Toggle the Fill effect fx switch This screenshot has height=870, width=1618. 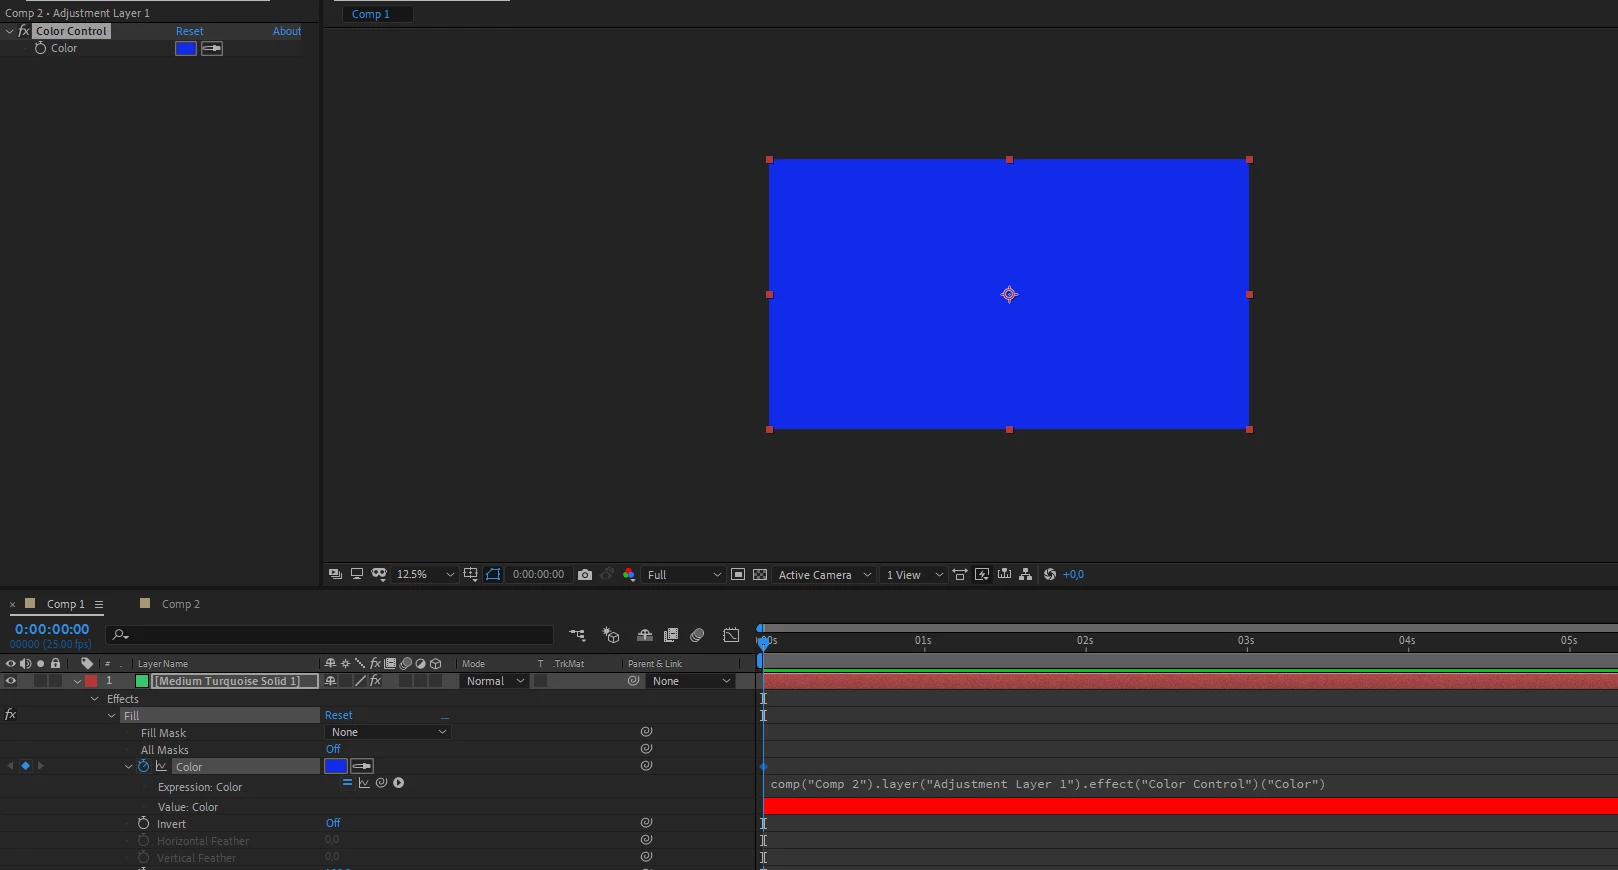11,715
